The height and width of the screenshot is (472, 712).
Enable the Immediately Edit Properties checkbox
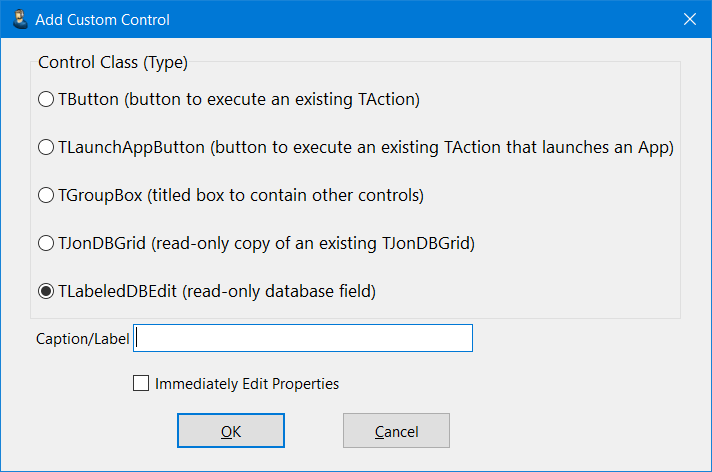141,383
